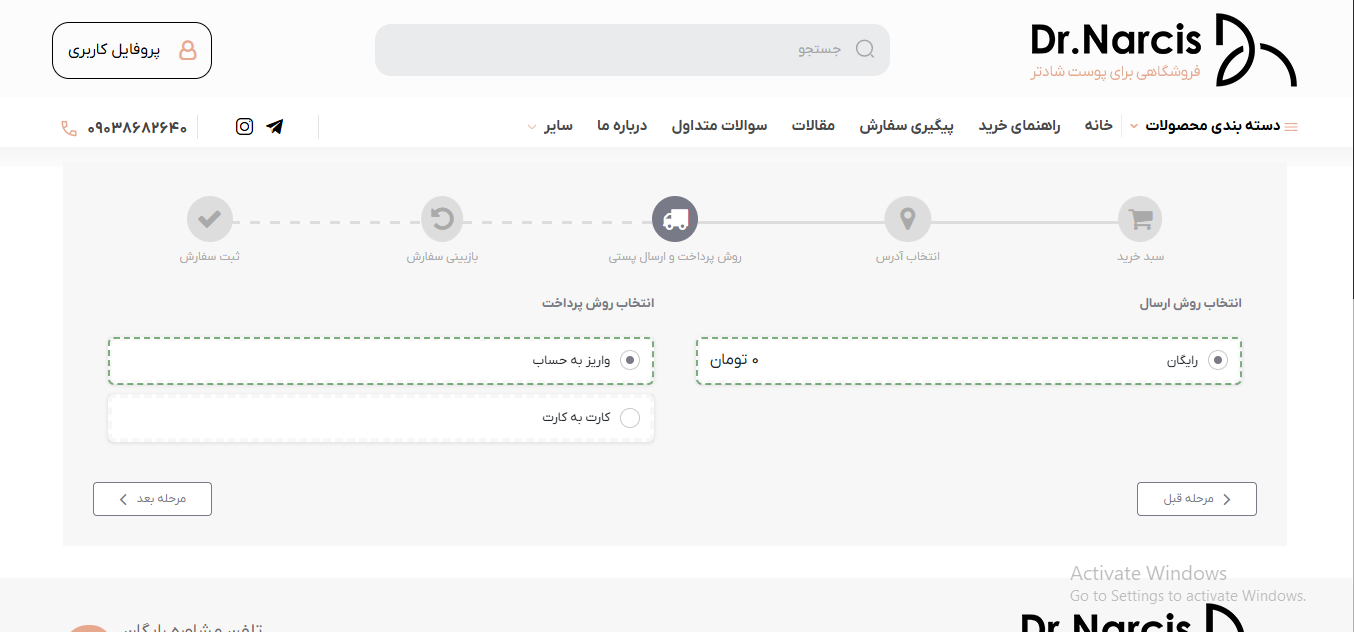Screen dimensions: 1354x632
Task: Open the مقالات menu item
Action: (x=814, y=126)
